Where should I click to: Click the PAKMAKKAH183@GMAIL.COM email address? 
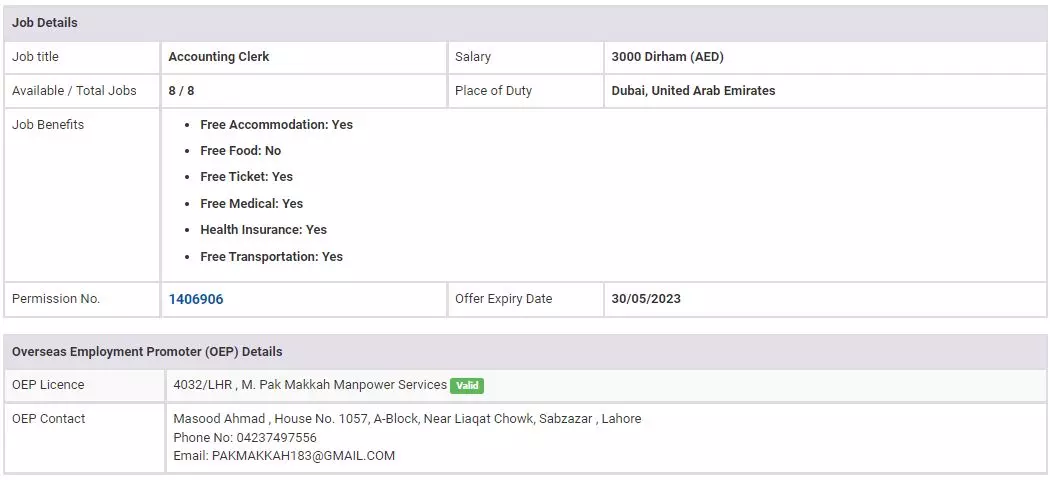click(303, 456)
